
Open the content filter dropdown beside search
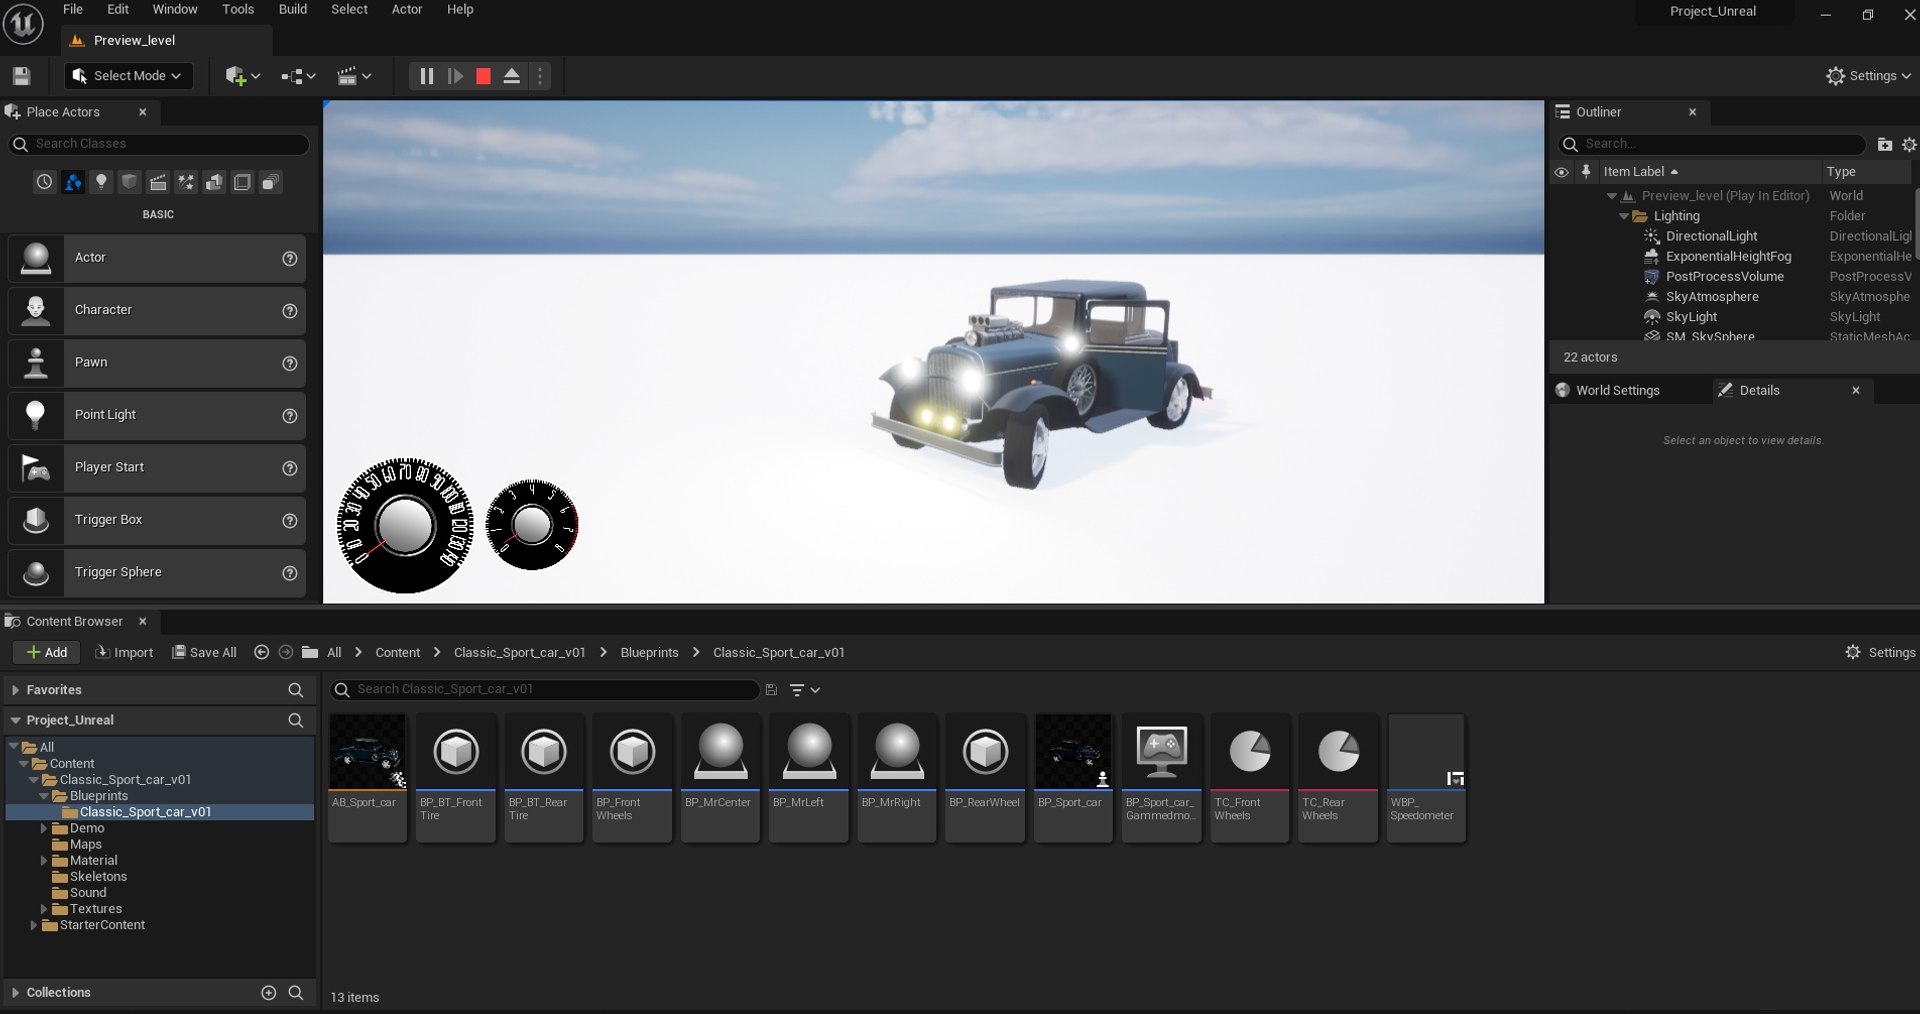(x=805, y=690)
